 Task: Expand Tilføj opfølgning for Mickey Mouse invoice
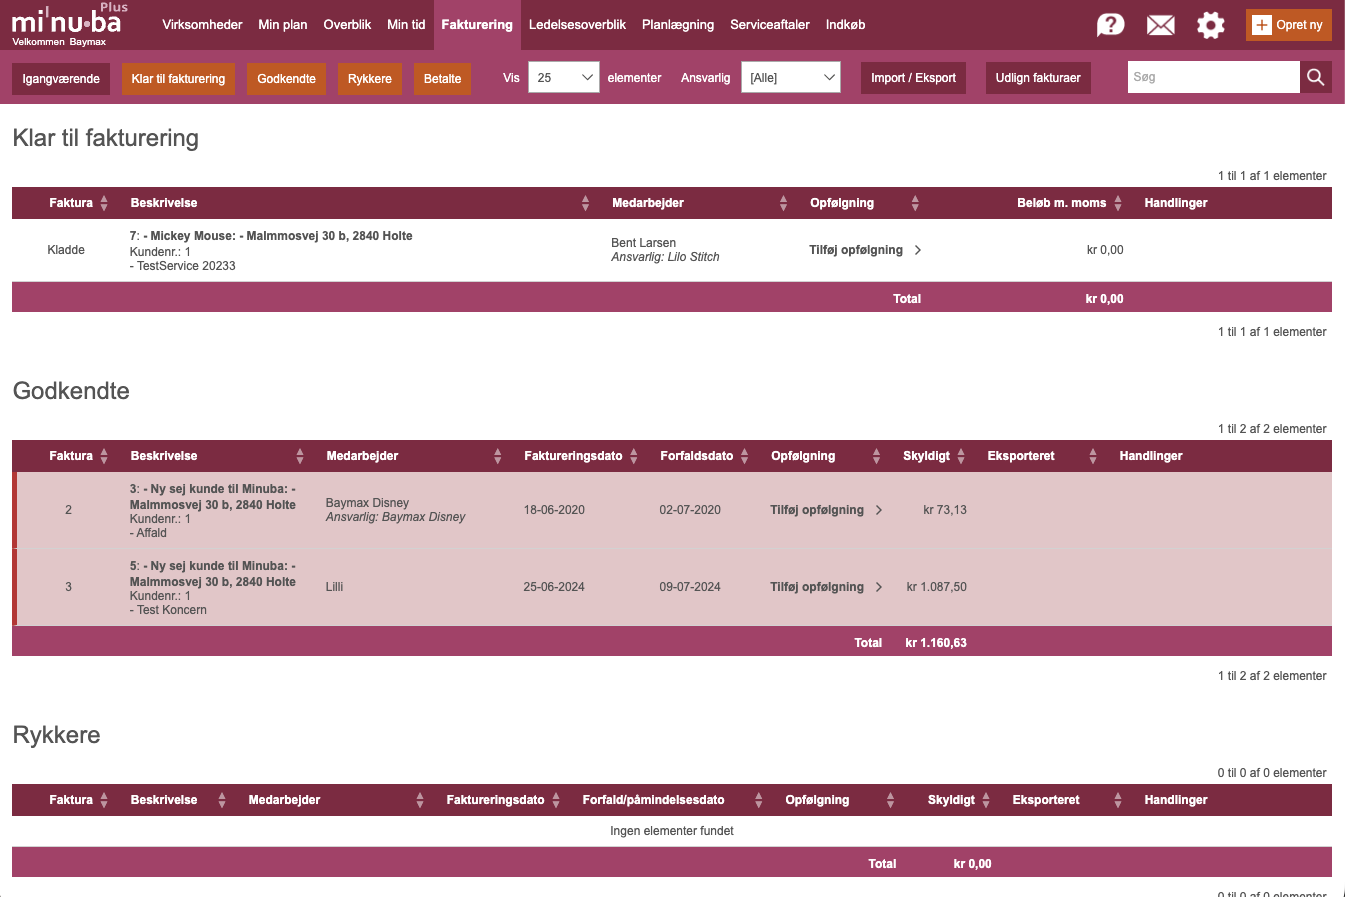[x=864, y=250]
